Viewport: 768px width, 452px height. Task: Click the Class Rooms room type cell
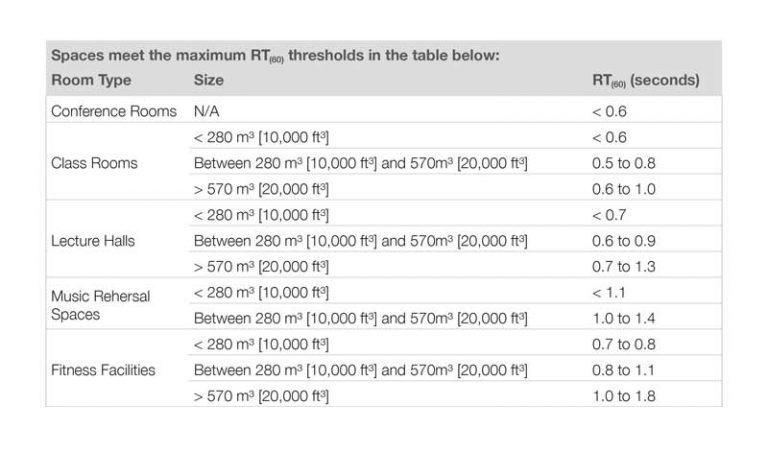coord(94,163)
